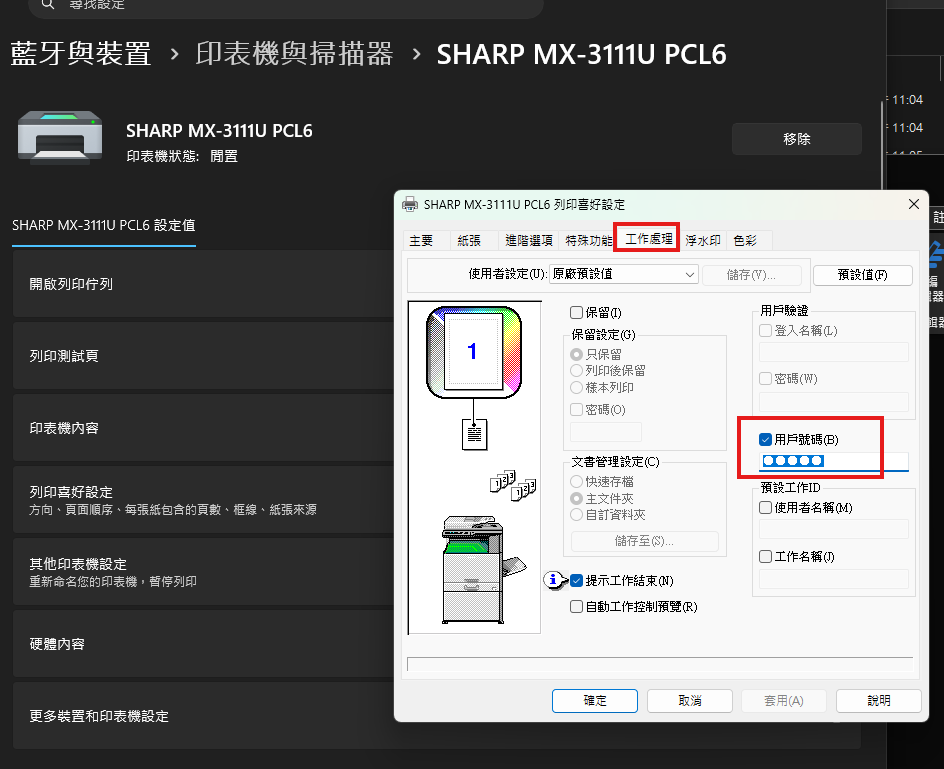
Task: Close the 列印喜好設定 dialog
Action: [913, 204]
